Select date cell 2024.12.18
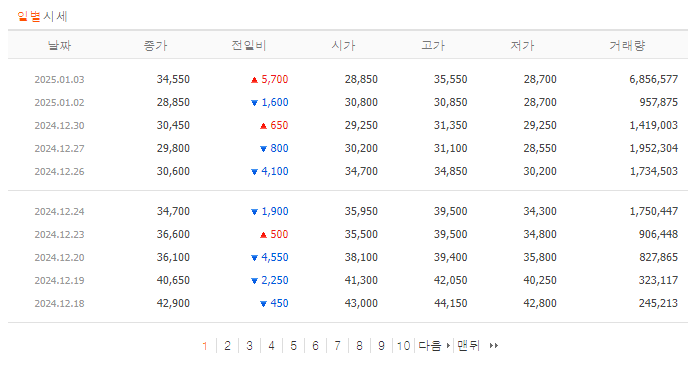 coord(59,303)
